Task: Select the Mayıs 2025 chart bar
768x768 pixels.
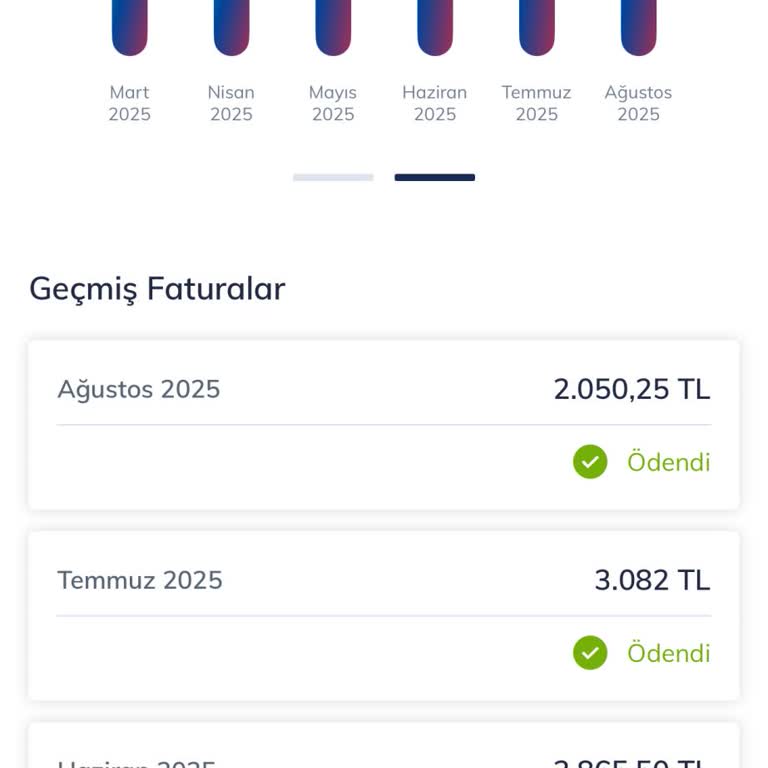Action: [333, 27]
